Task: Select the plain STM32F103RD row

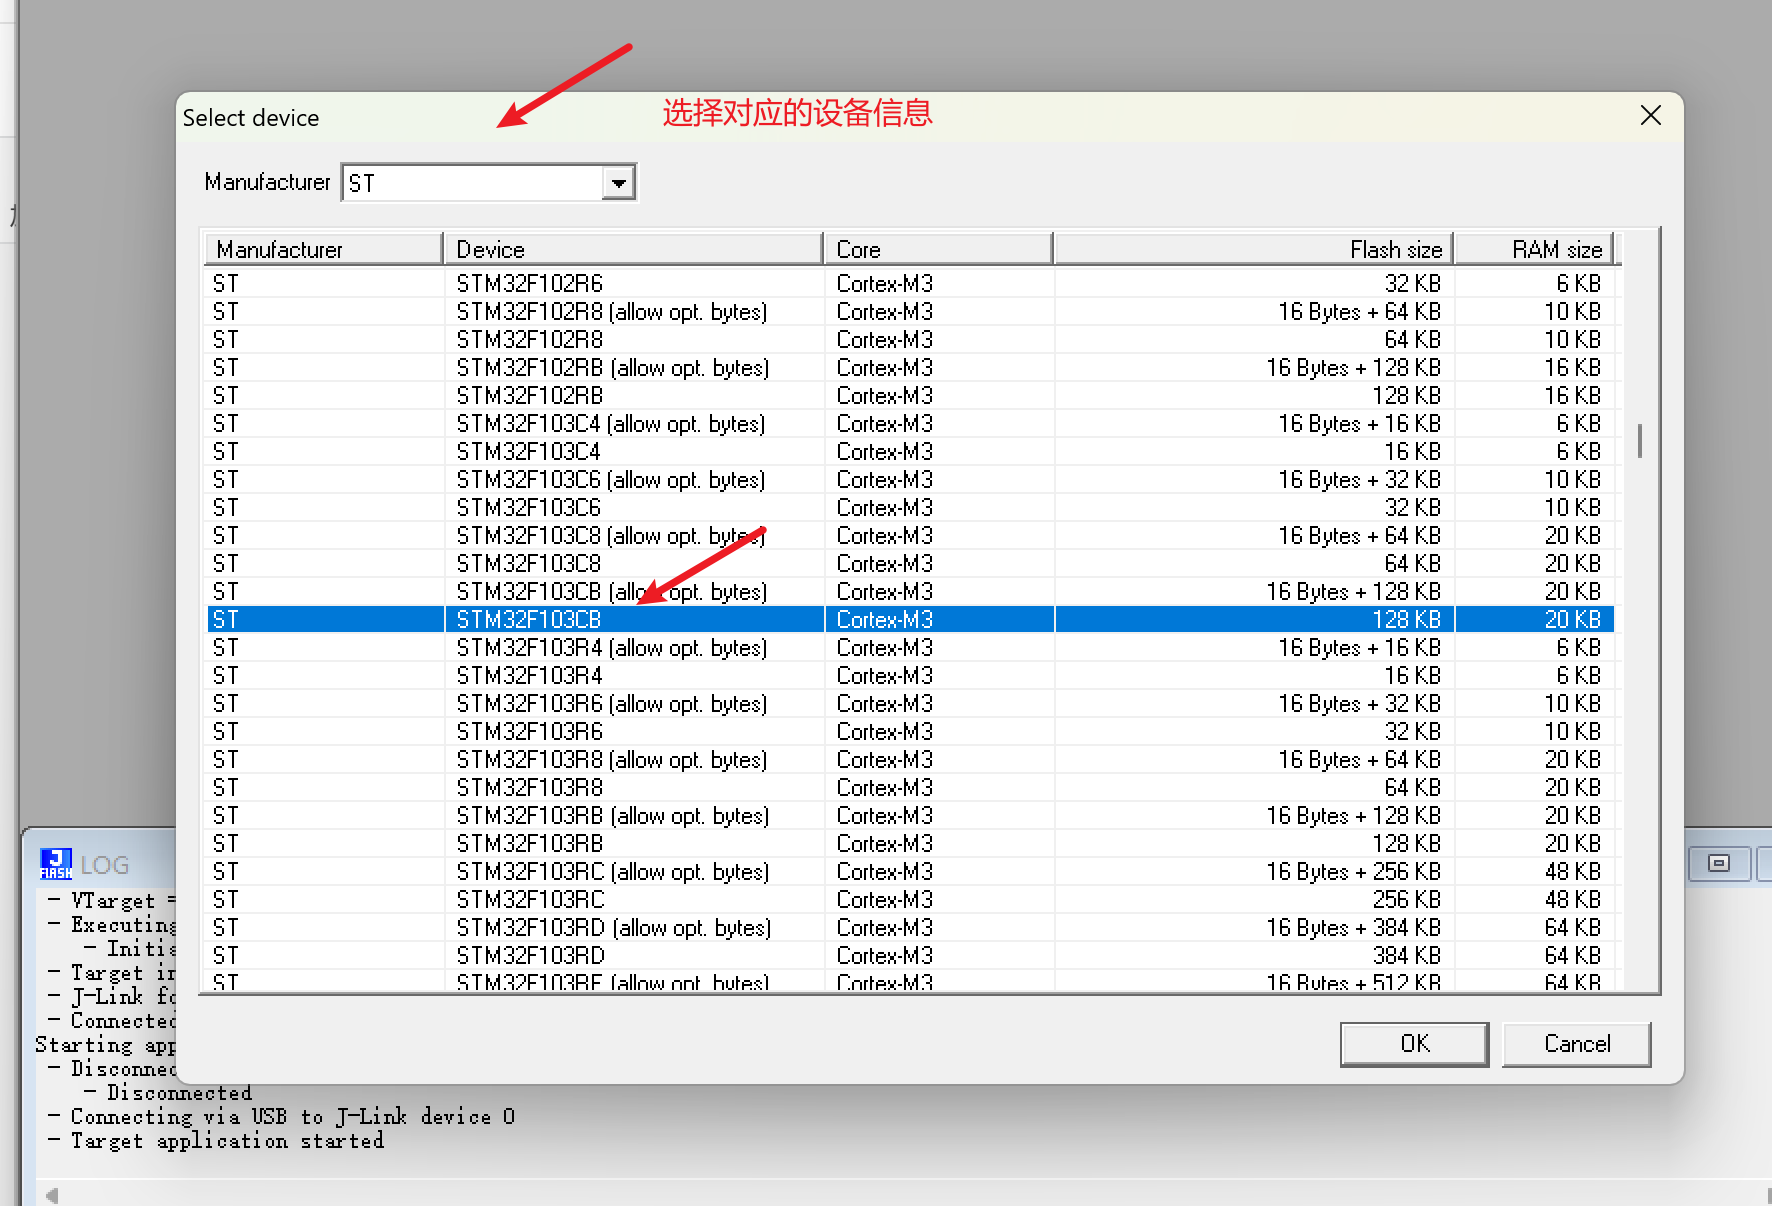Action: pyautogui.click(x=910, y=956)
